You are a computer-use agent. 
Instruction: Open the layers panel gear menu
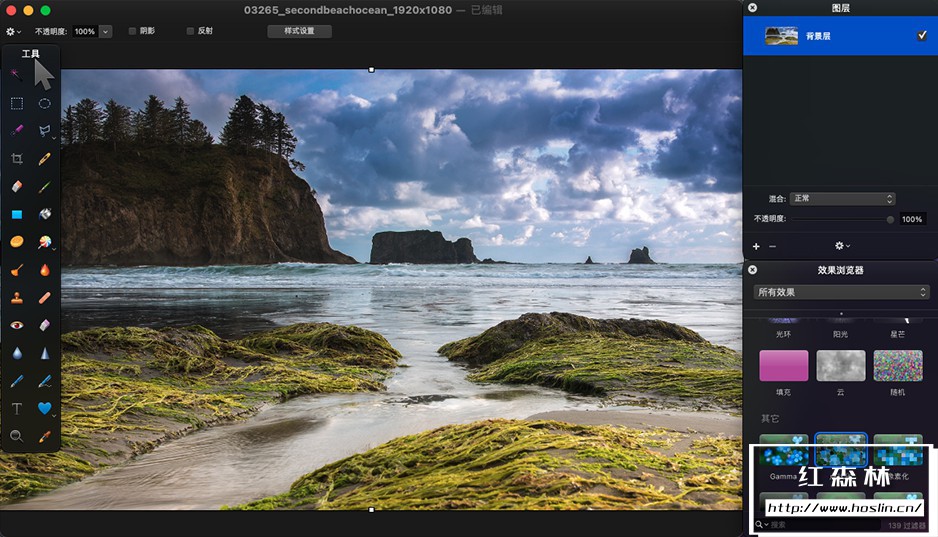click(842, 246)
